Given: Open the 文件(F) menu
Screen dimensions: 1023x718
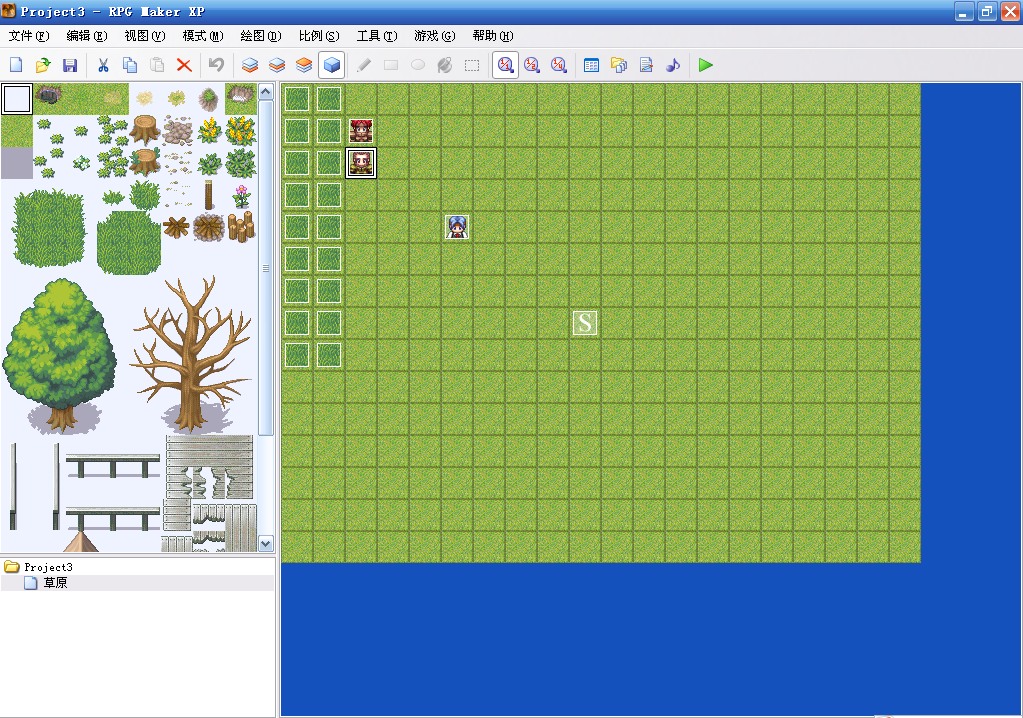Looking at the screenshot, I should click(x=29, y=36).
